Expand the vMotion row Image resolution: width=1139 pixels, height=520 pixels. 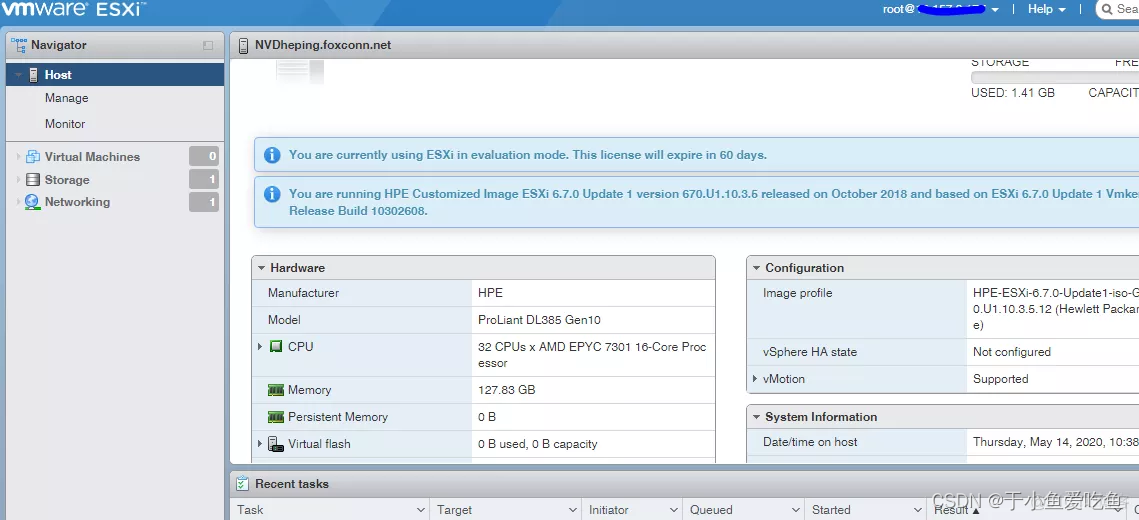pyautogui.click(x=755, y=379)
